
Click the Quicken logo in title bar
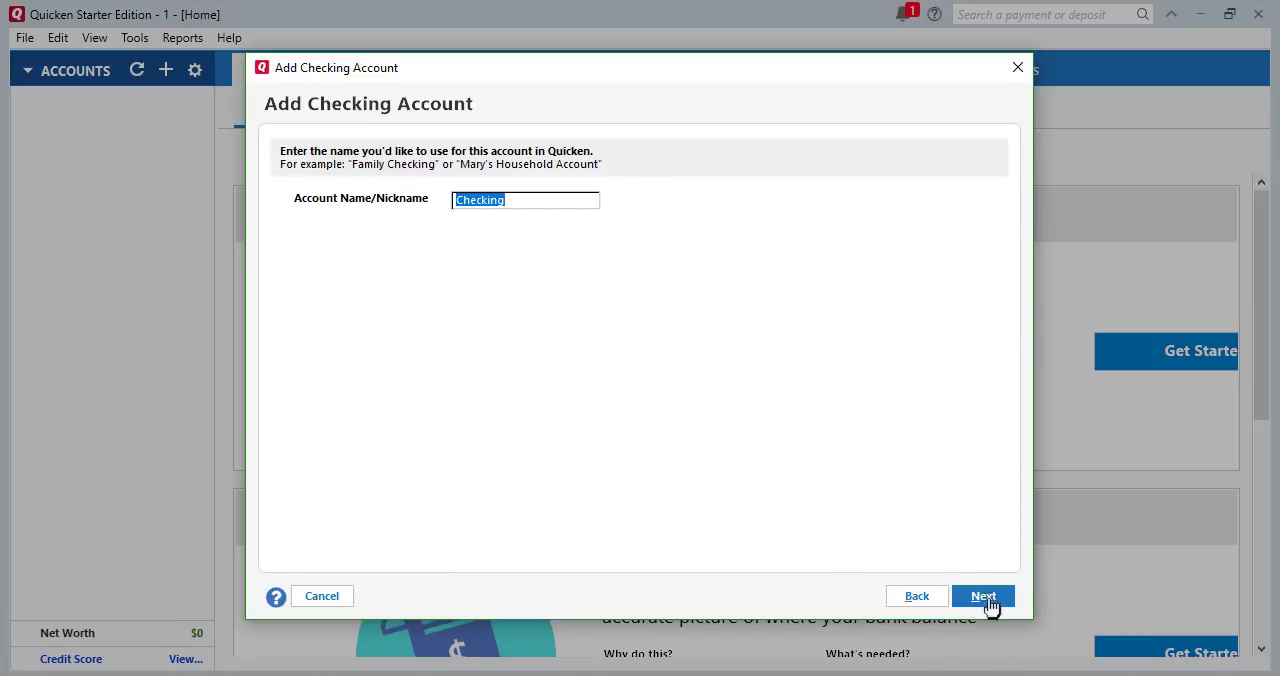click(x=16, y=14)
